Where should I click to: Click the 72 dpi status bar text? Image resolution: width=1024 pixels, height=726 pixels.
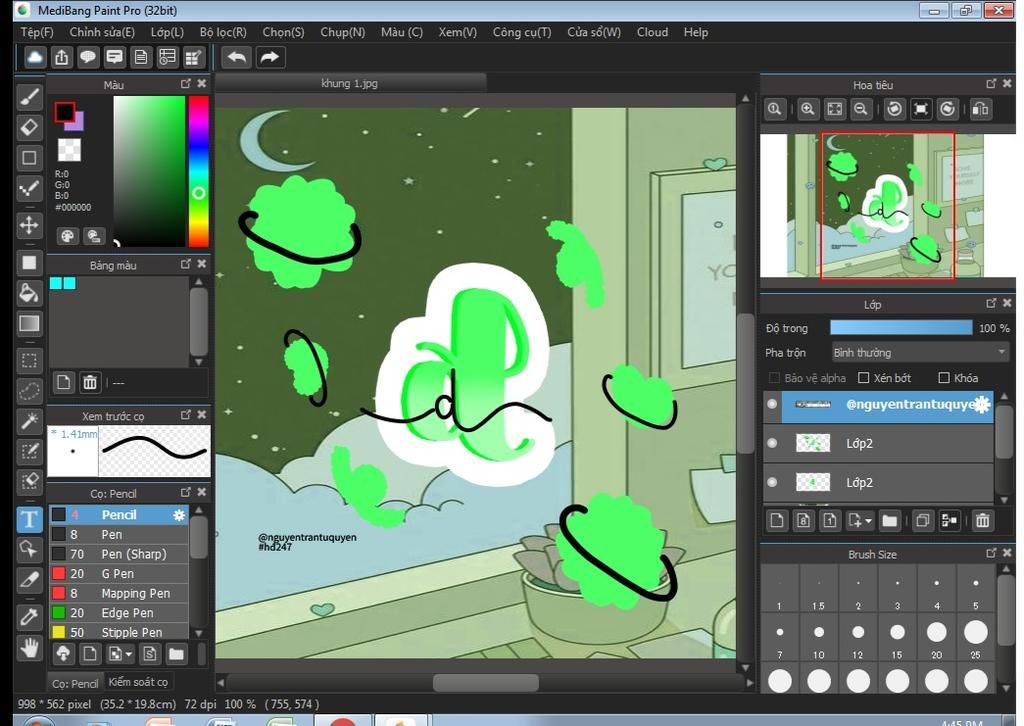(200, 704)
